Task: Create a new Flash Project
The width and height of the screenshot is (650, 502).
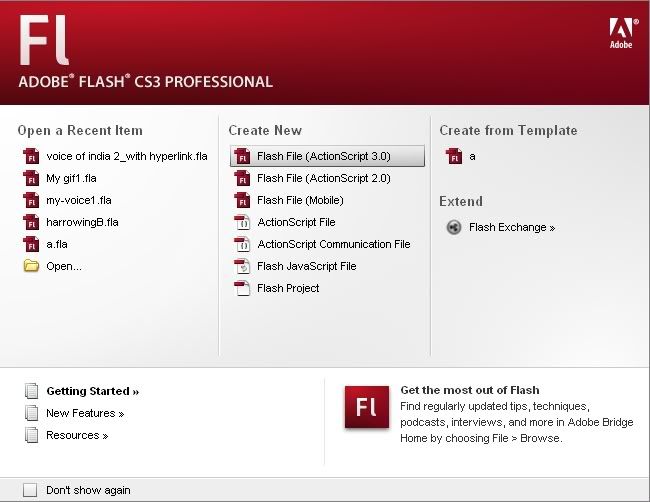Action: coord(288,288)
